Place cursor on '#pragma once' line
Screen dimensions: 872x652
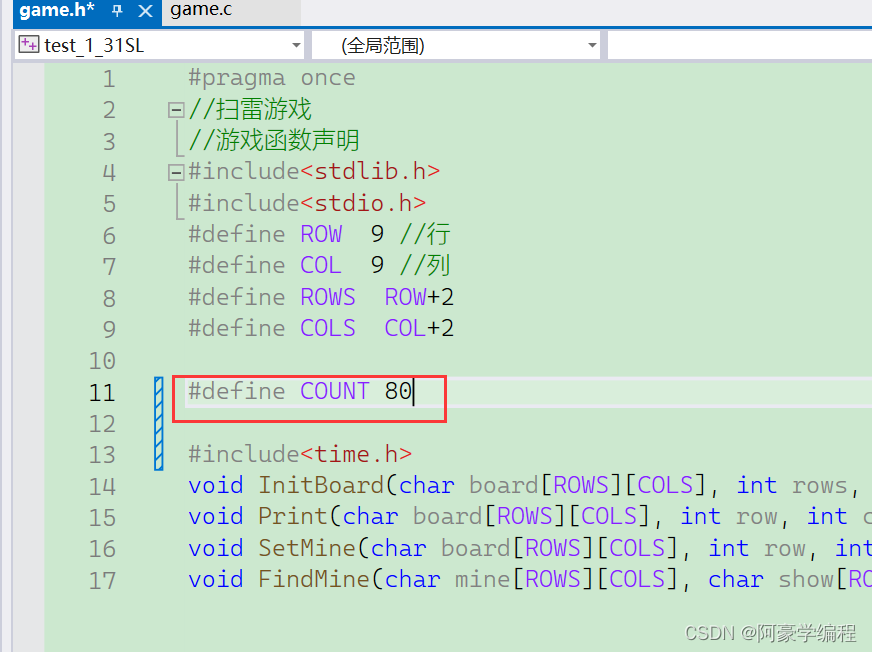(x=271, y=78)
